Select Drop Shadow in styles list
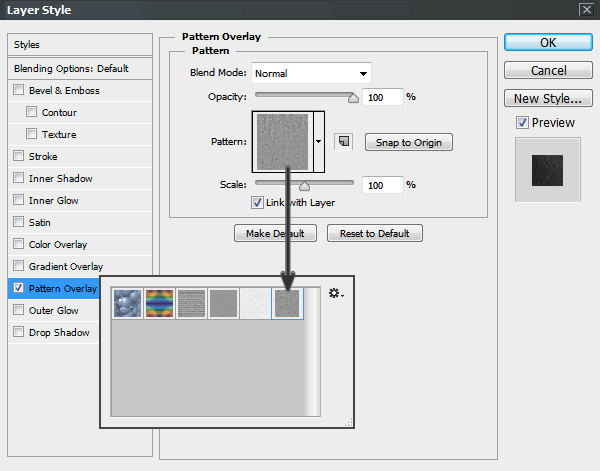 [x=59, y=333]
